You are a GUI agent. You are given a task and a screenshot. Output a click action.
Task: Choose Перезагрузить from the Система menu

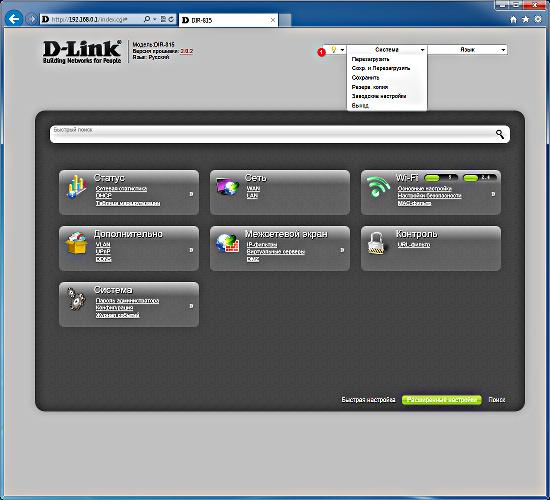[370, 59]
